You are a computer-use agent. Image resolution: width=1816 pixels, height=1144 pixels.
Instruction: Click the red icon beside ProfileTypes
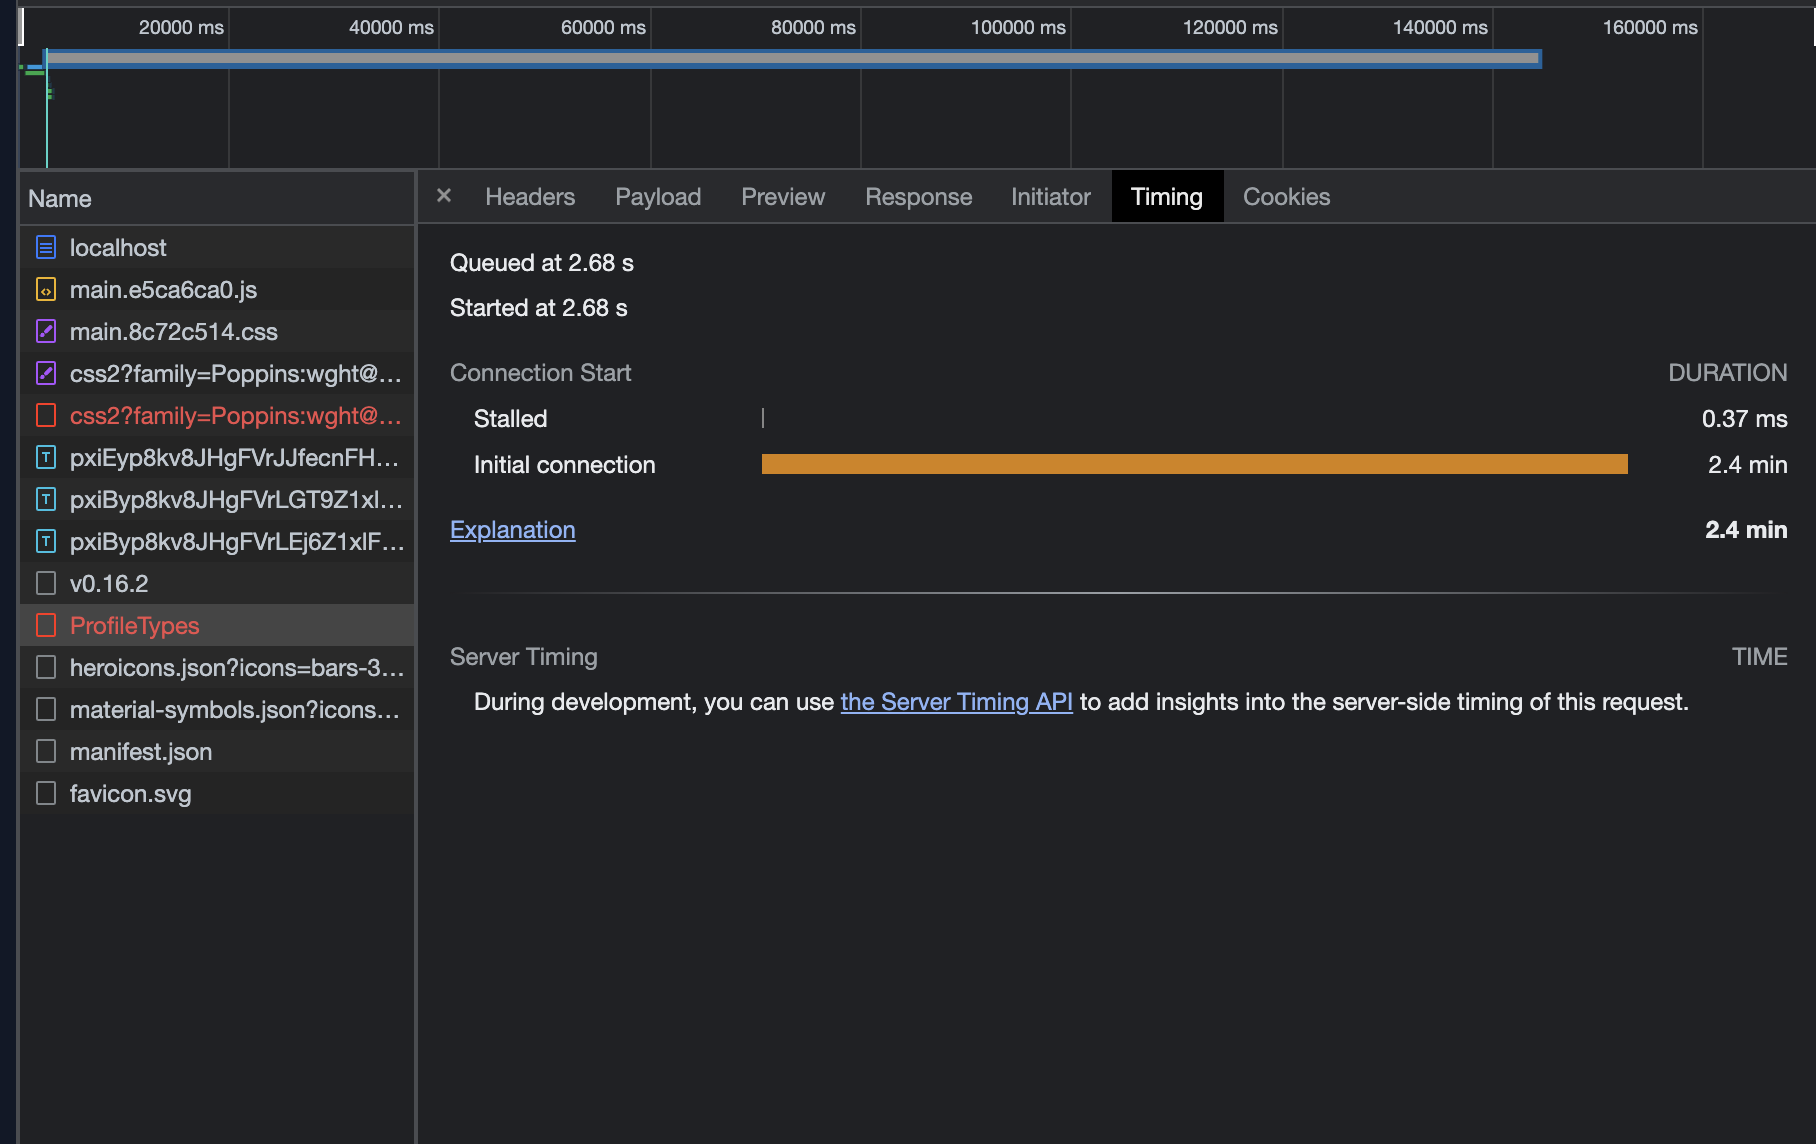(x=45, y=625)
